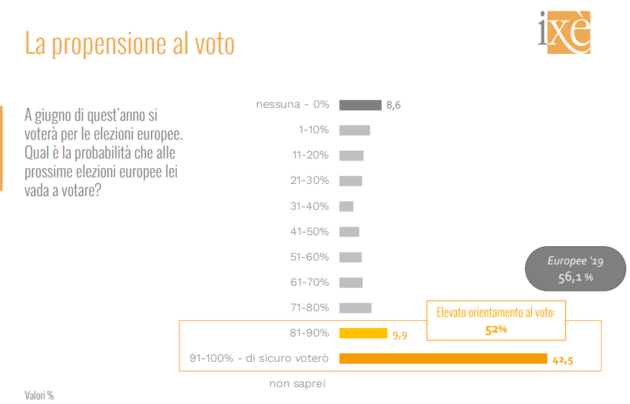Click the survey question text paragraph
This screenshot has width=630, height=404.
[104, 150]
